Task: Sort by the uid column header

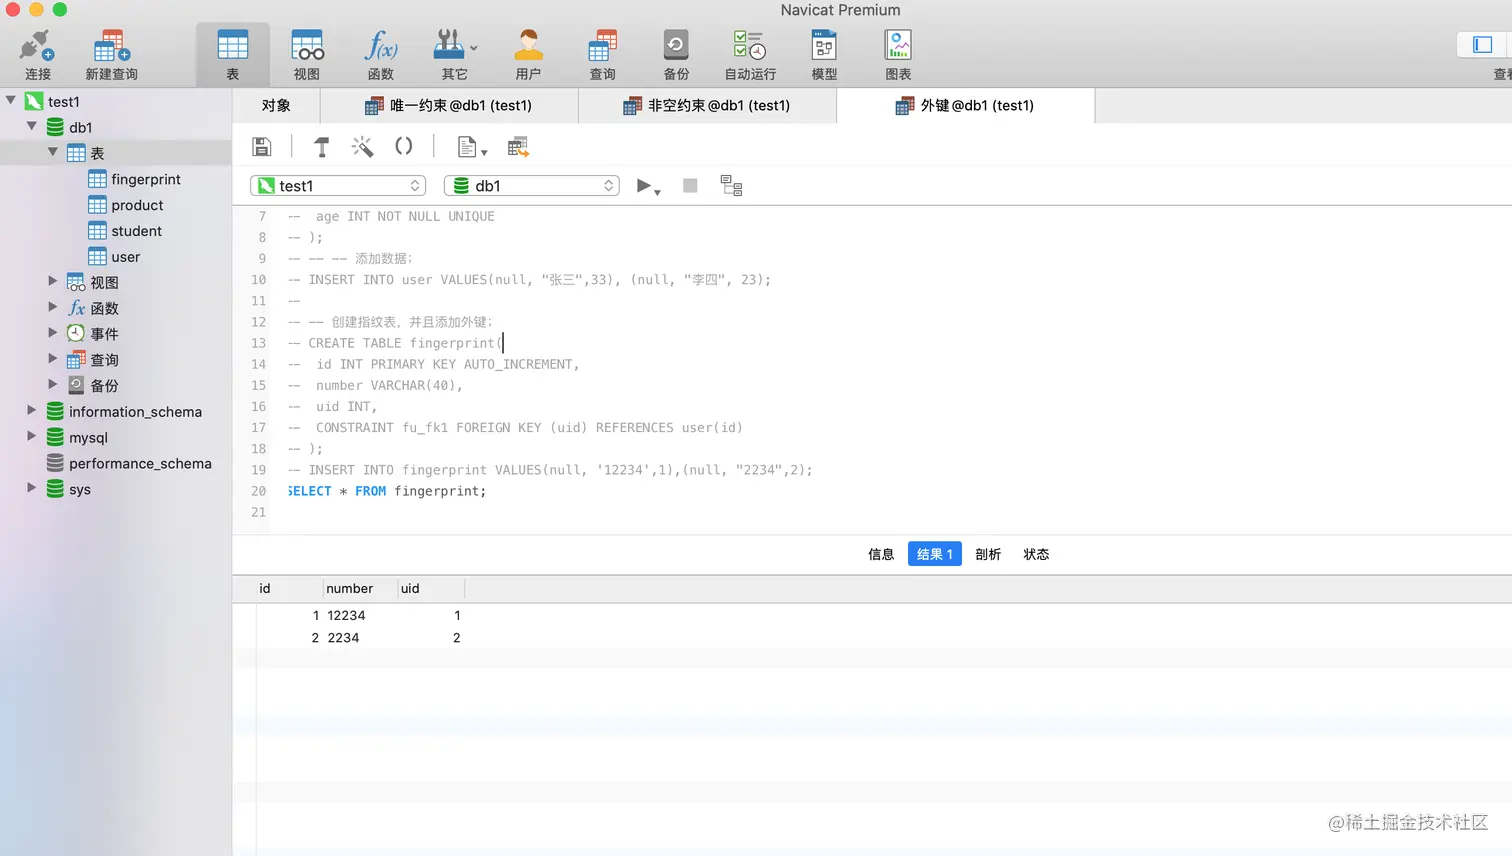Action: click(x=431, y=588)
